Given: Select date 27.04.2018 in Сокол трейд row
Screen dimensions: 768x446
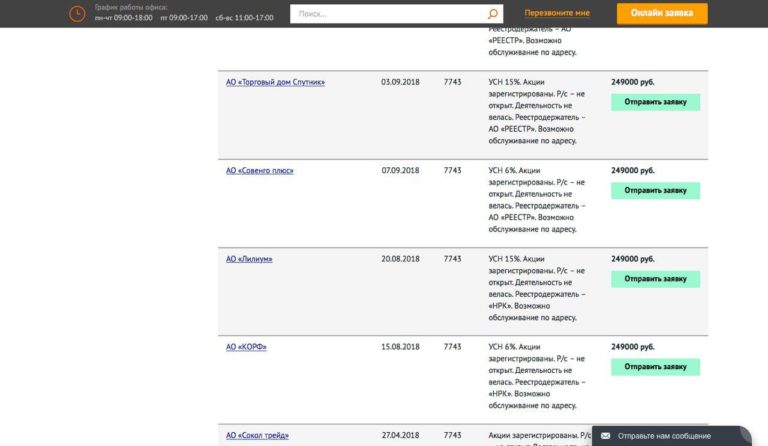Looking at the screenshot, I should click(x=400, y=435).
